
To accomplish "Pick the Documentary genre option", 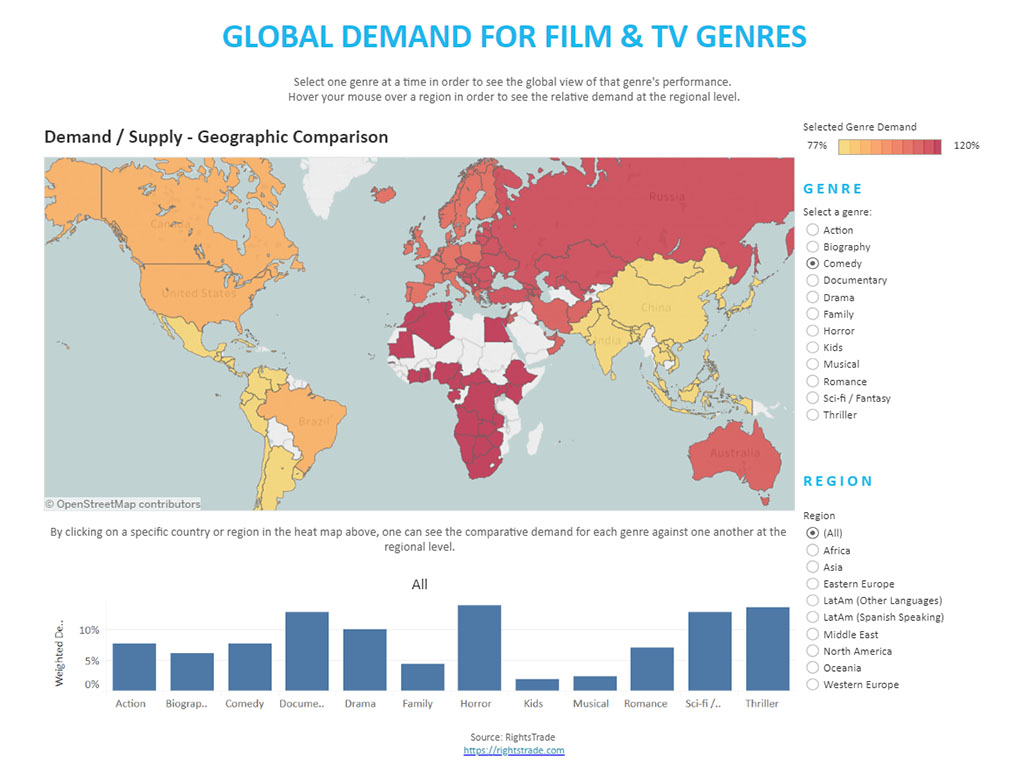I will point(813,280).
